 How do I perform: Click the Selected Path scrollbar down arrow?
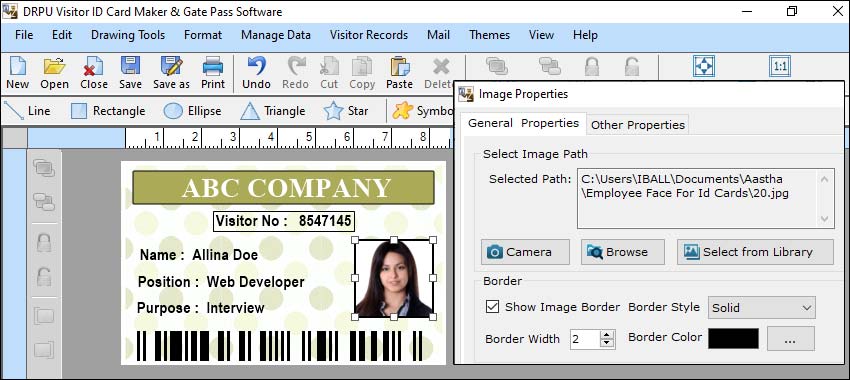click(x=825, y=219)
